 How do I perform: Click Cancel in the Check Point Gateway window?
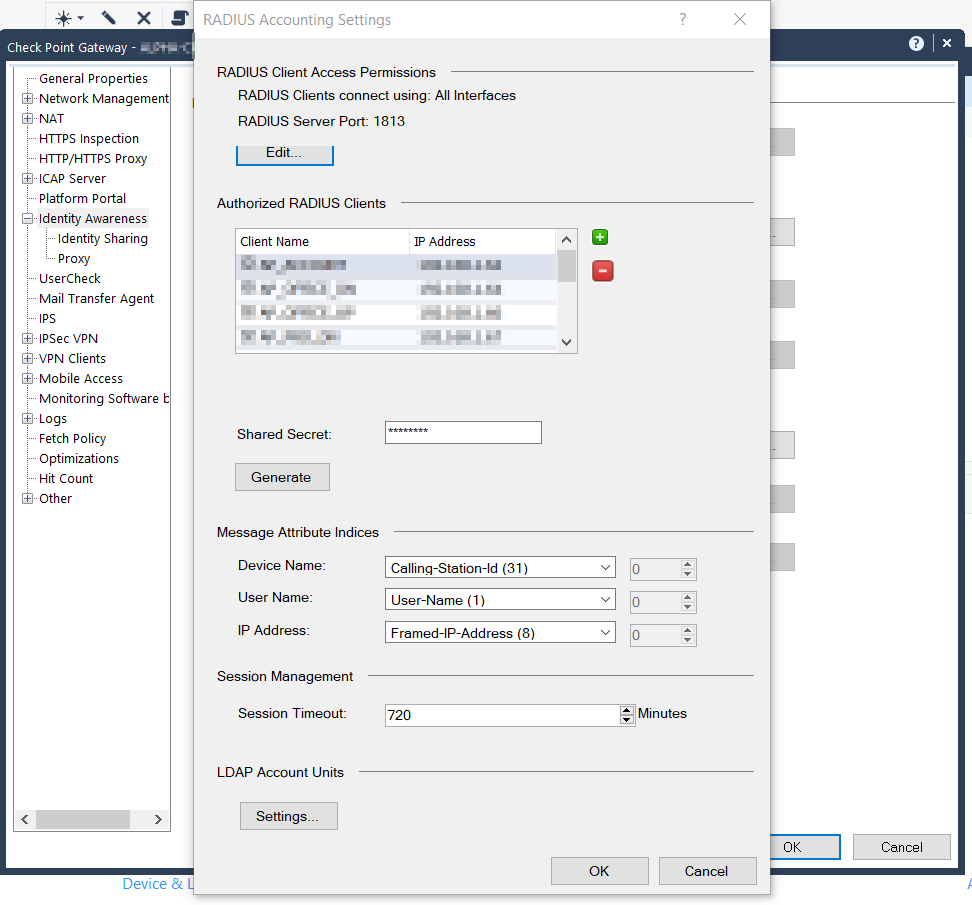(902, 847)
